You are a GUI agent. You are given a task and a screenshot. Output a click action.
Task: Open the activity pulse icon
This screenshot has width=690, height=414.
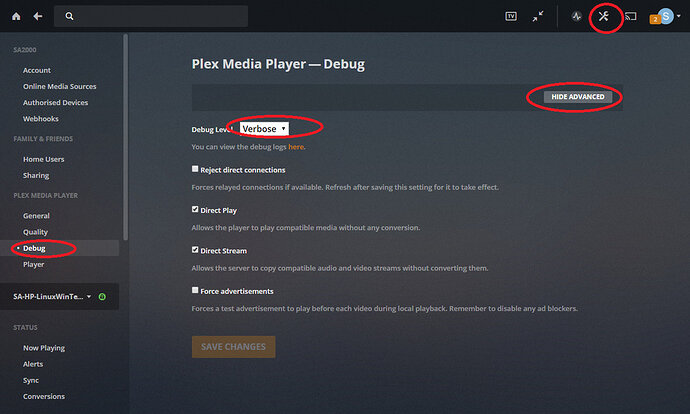pyautogui.click(x=576, y=16)
